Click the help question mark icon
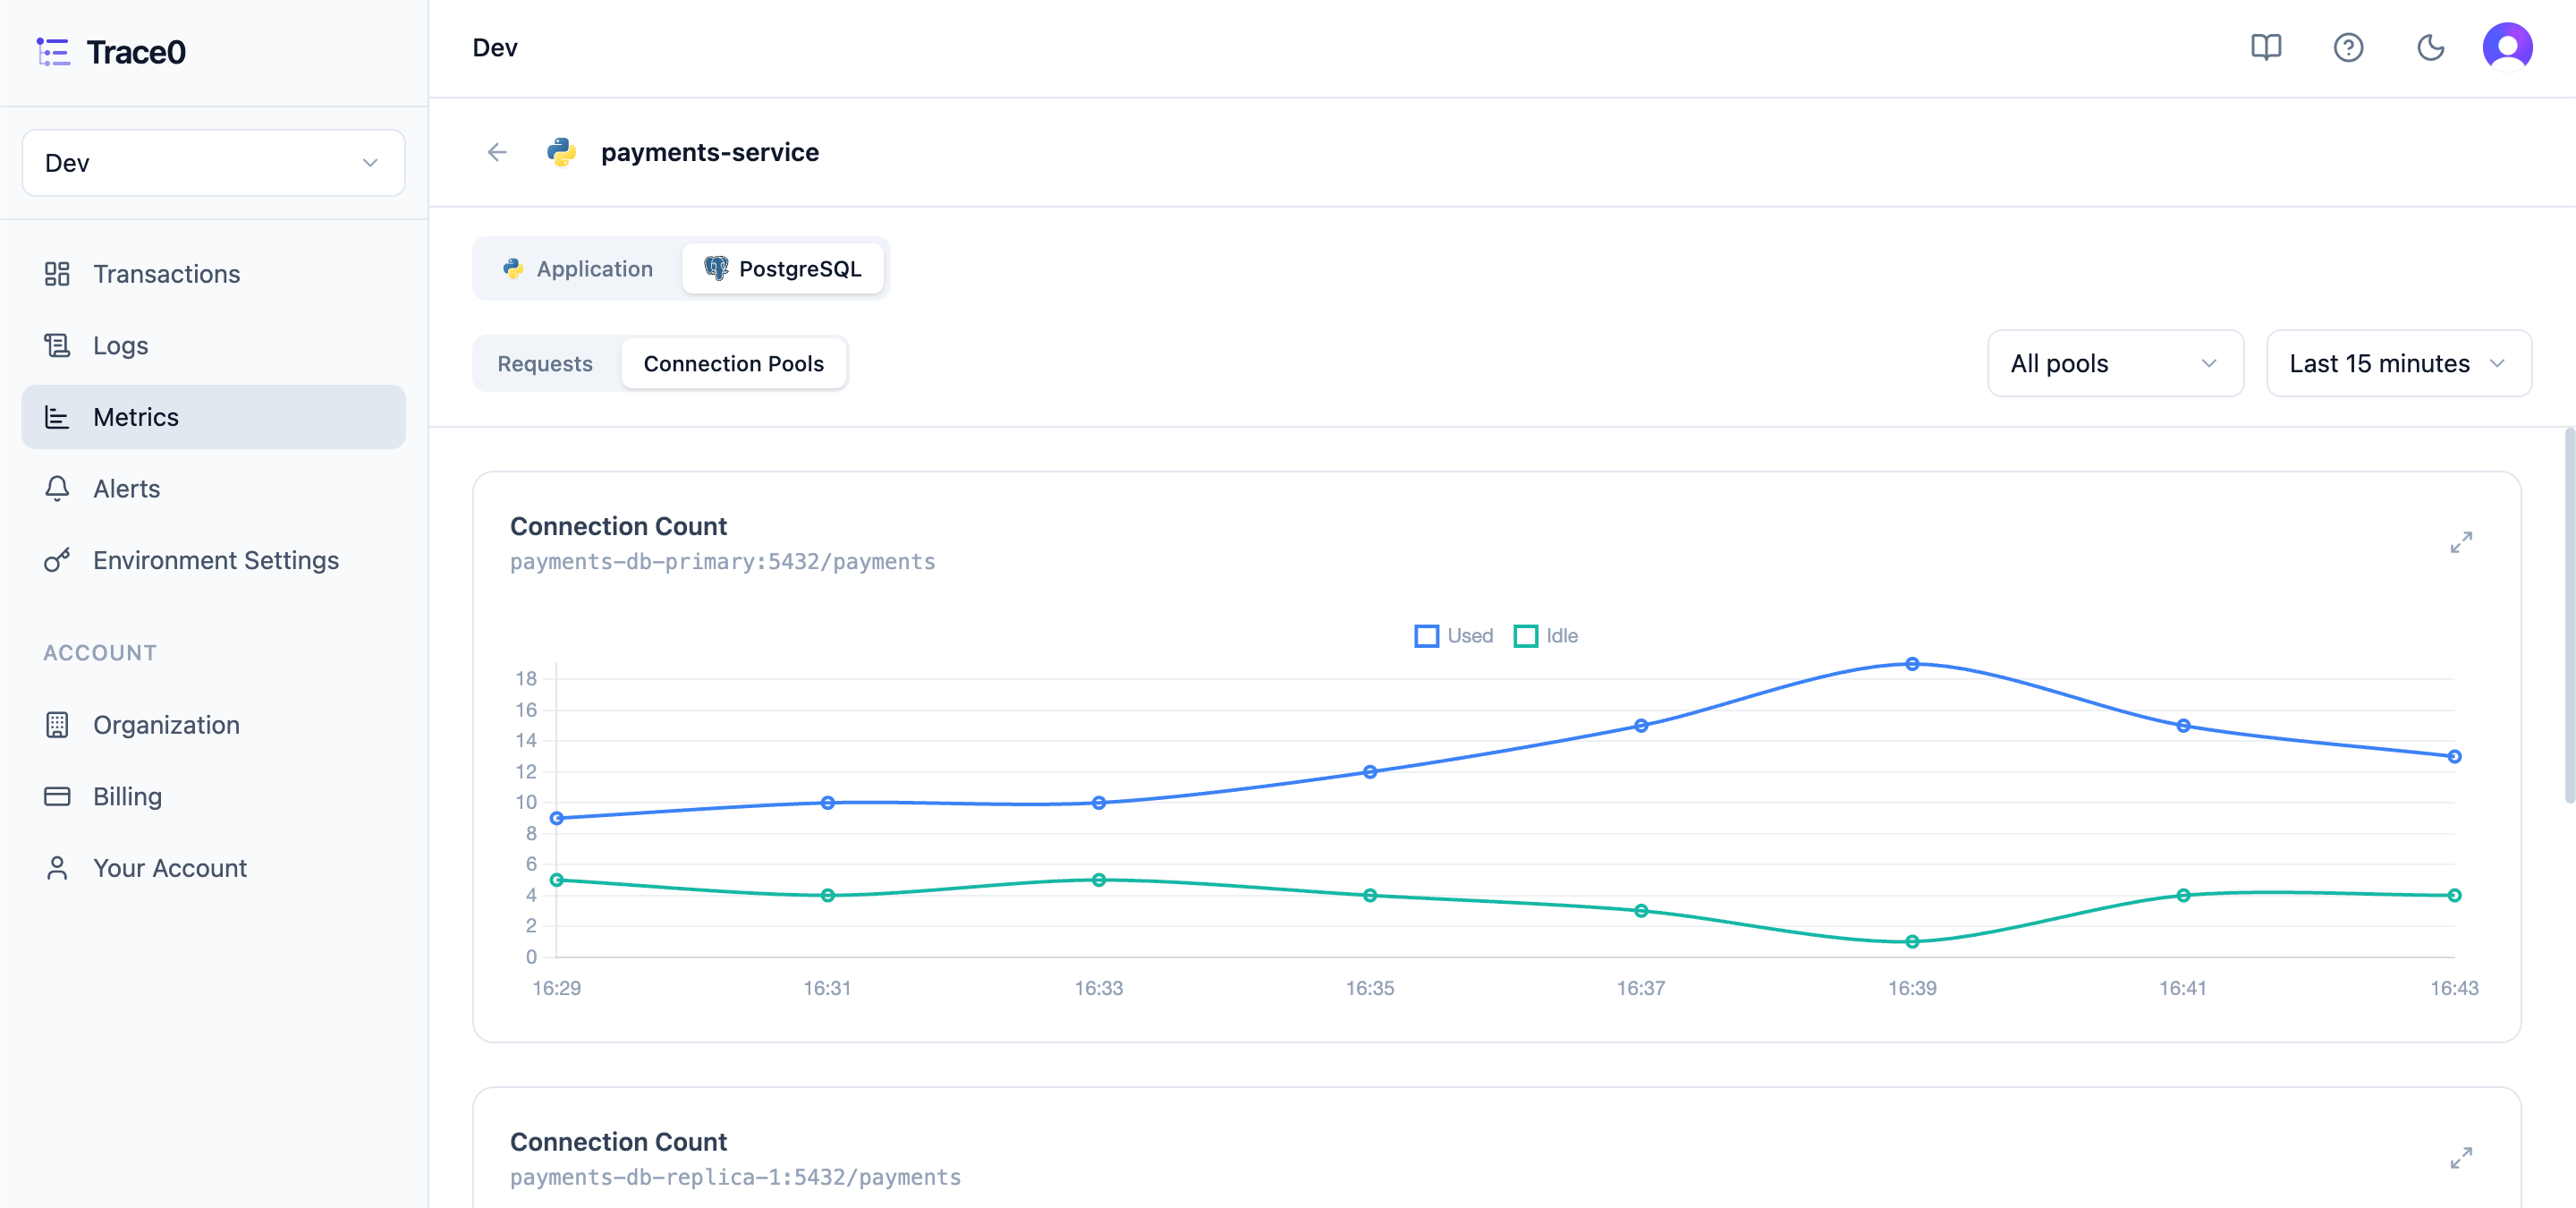Image resolution: width=2576 pixels, height=1208 pixels. pos(2347,47)
